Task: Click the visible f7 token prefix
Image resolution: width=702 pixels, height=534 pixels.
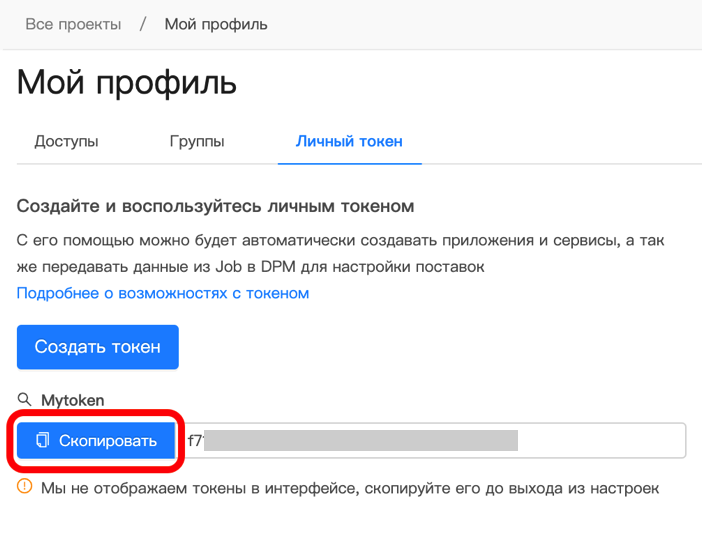Action: (194, 441)
